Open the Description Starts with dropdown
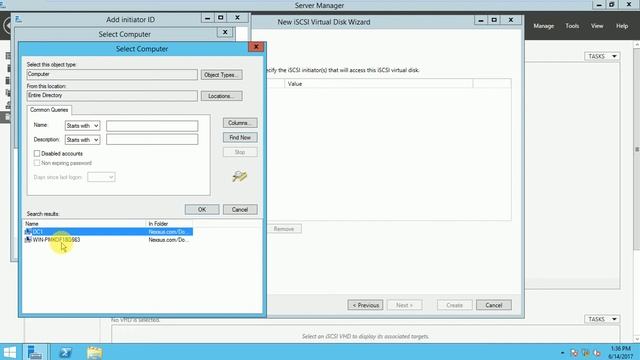This screenshot has width=640, height=360. click(x=82, y=140)
